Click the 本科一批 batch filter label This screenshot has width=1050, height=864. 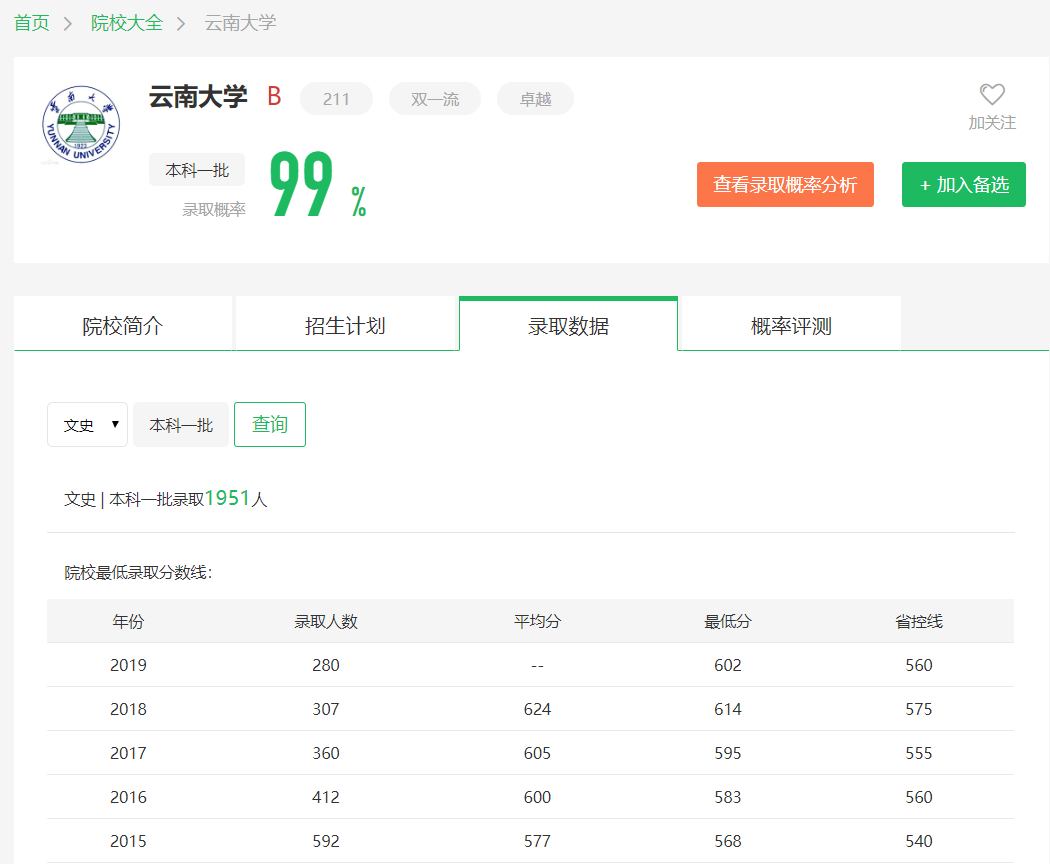tap(181, 425)
